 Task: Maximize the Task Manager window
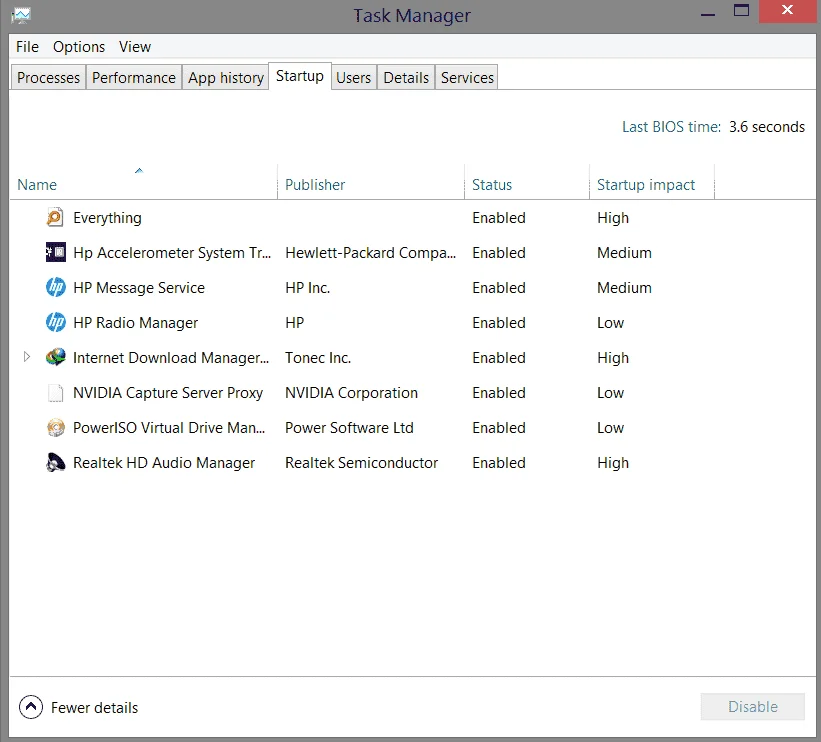(741, 10)
